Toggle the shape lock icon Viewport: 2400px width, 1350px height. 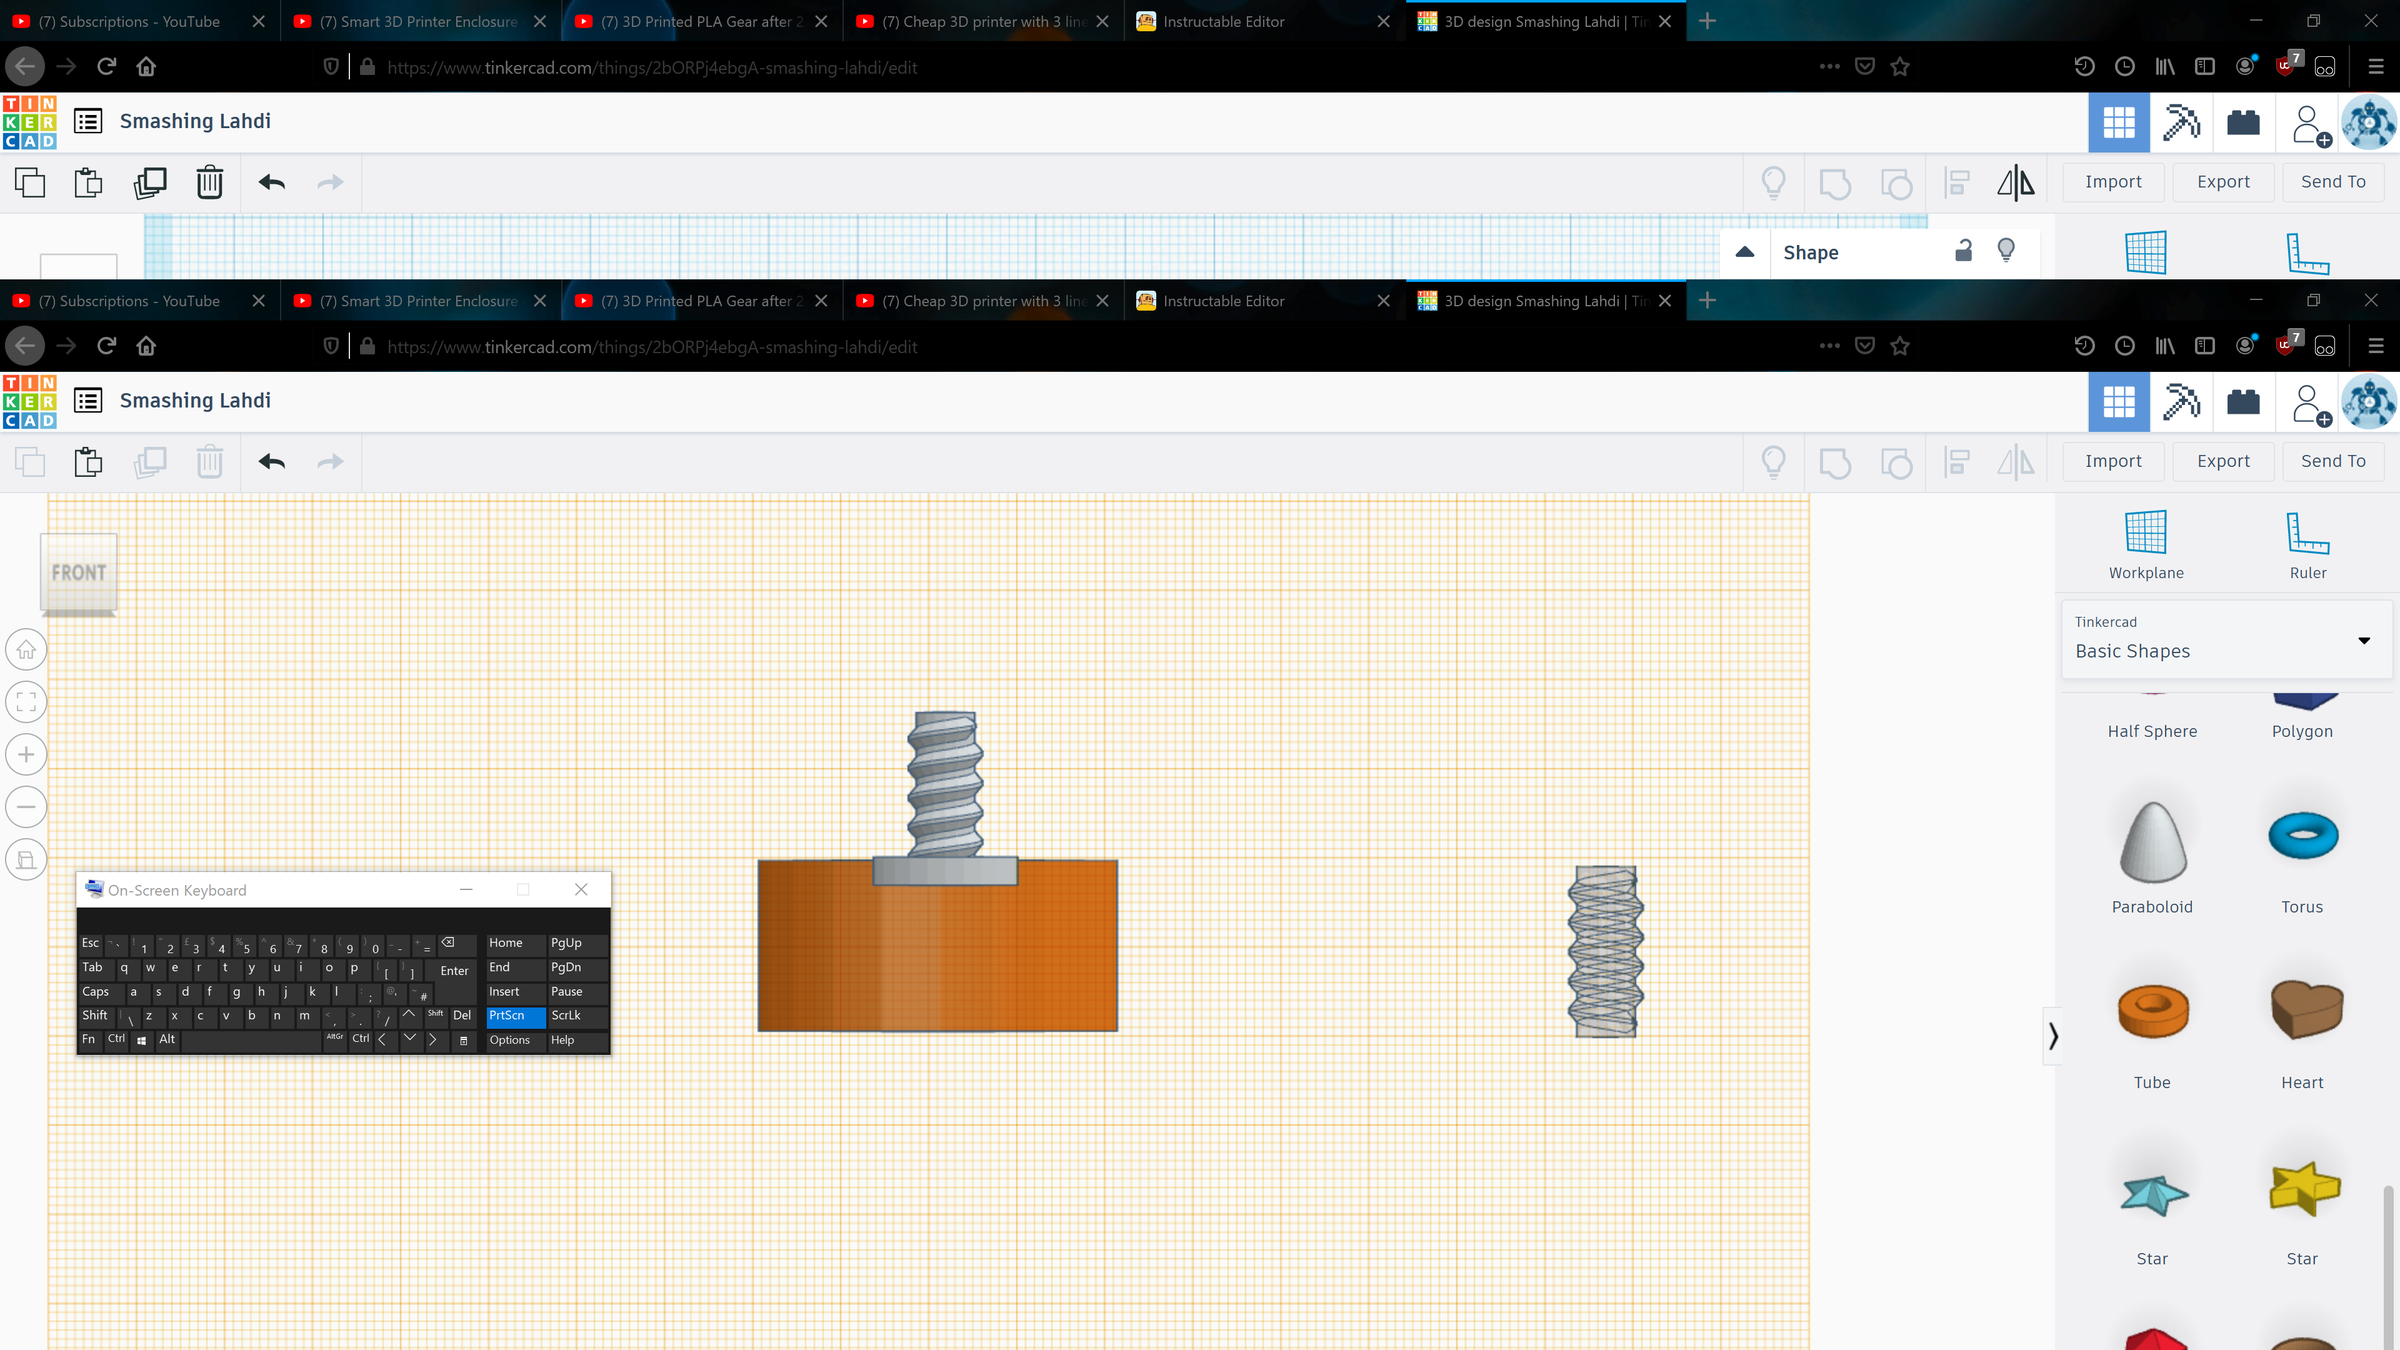click(1963, 251)
